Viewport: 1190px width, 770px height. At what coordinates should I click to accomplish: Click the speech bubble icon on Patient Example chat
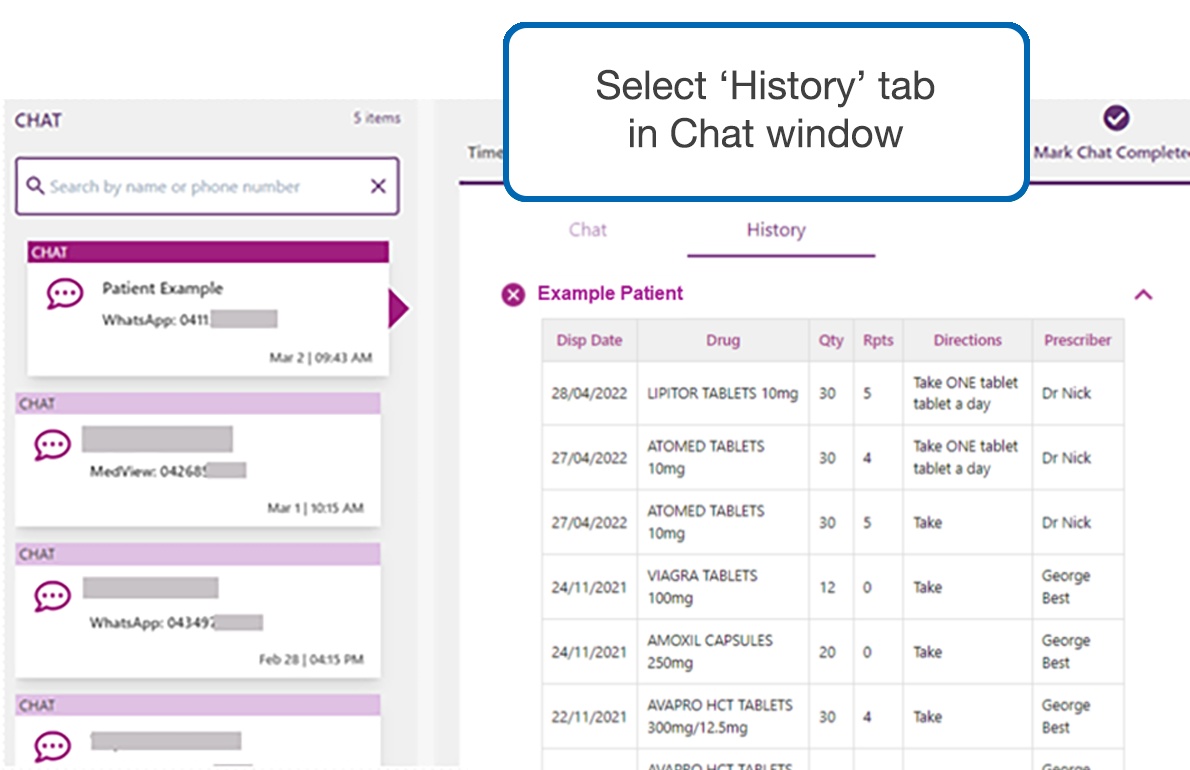64,294
